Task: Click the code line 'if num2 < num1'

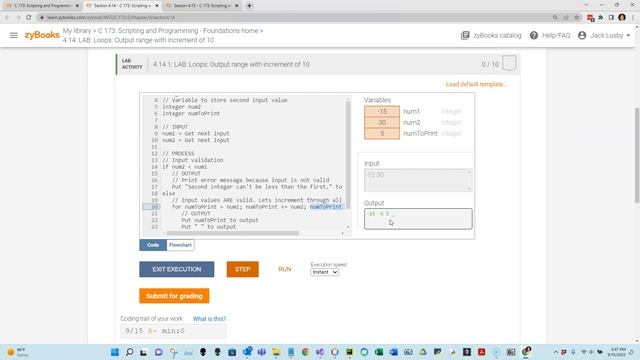Action: pos(184,167)
